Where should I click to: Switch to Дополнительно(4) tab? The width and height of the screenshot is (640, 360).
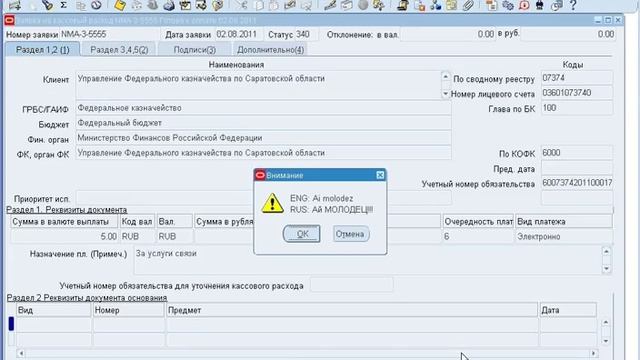point(270,50)
